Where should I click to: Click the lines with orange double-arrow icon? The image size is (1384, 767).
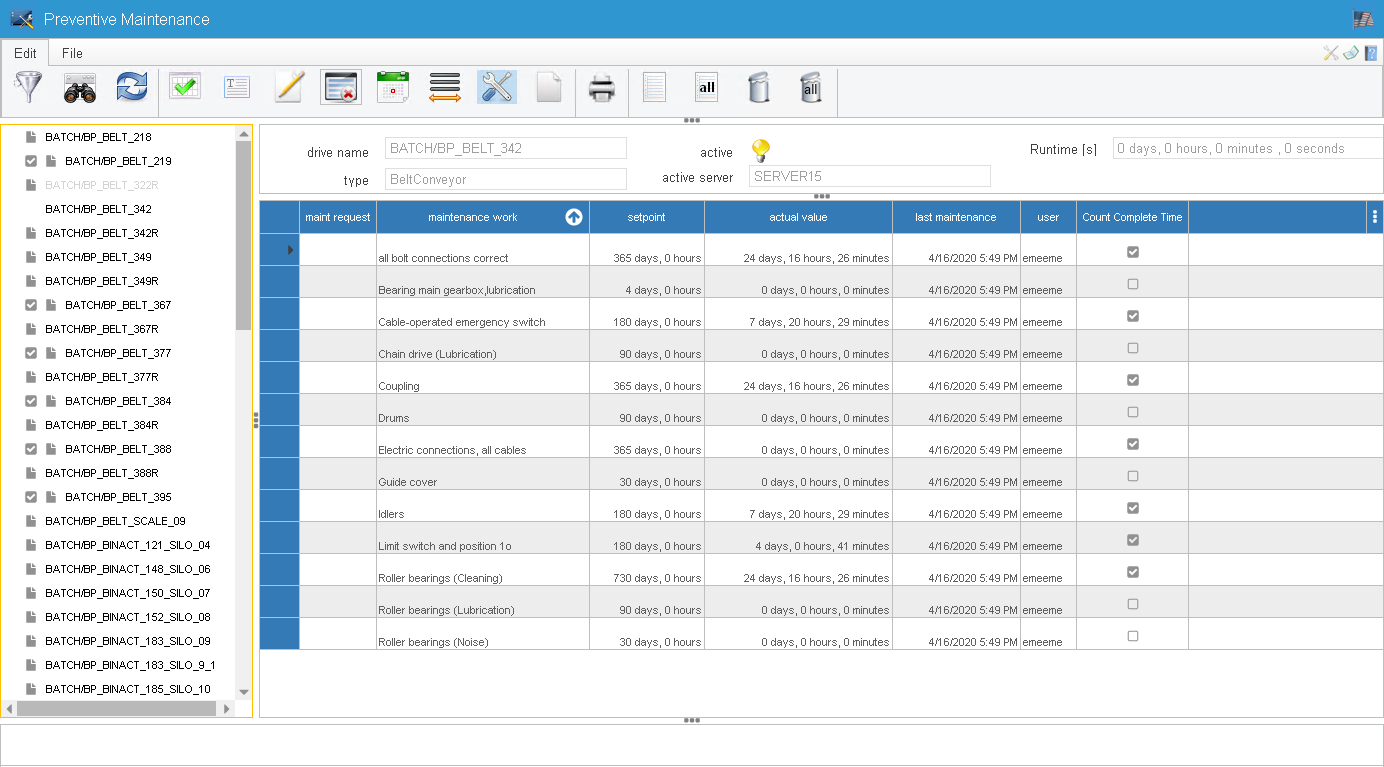(445, 87)
